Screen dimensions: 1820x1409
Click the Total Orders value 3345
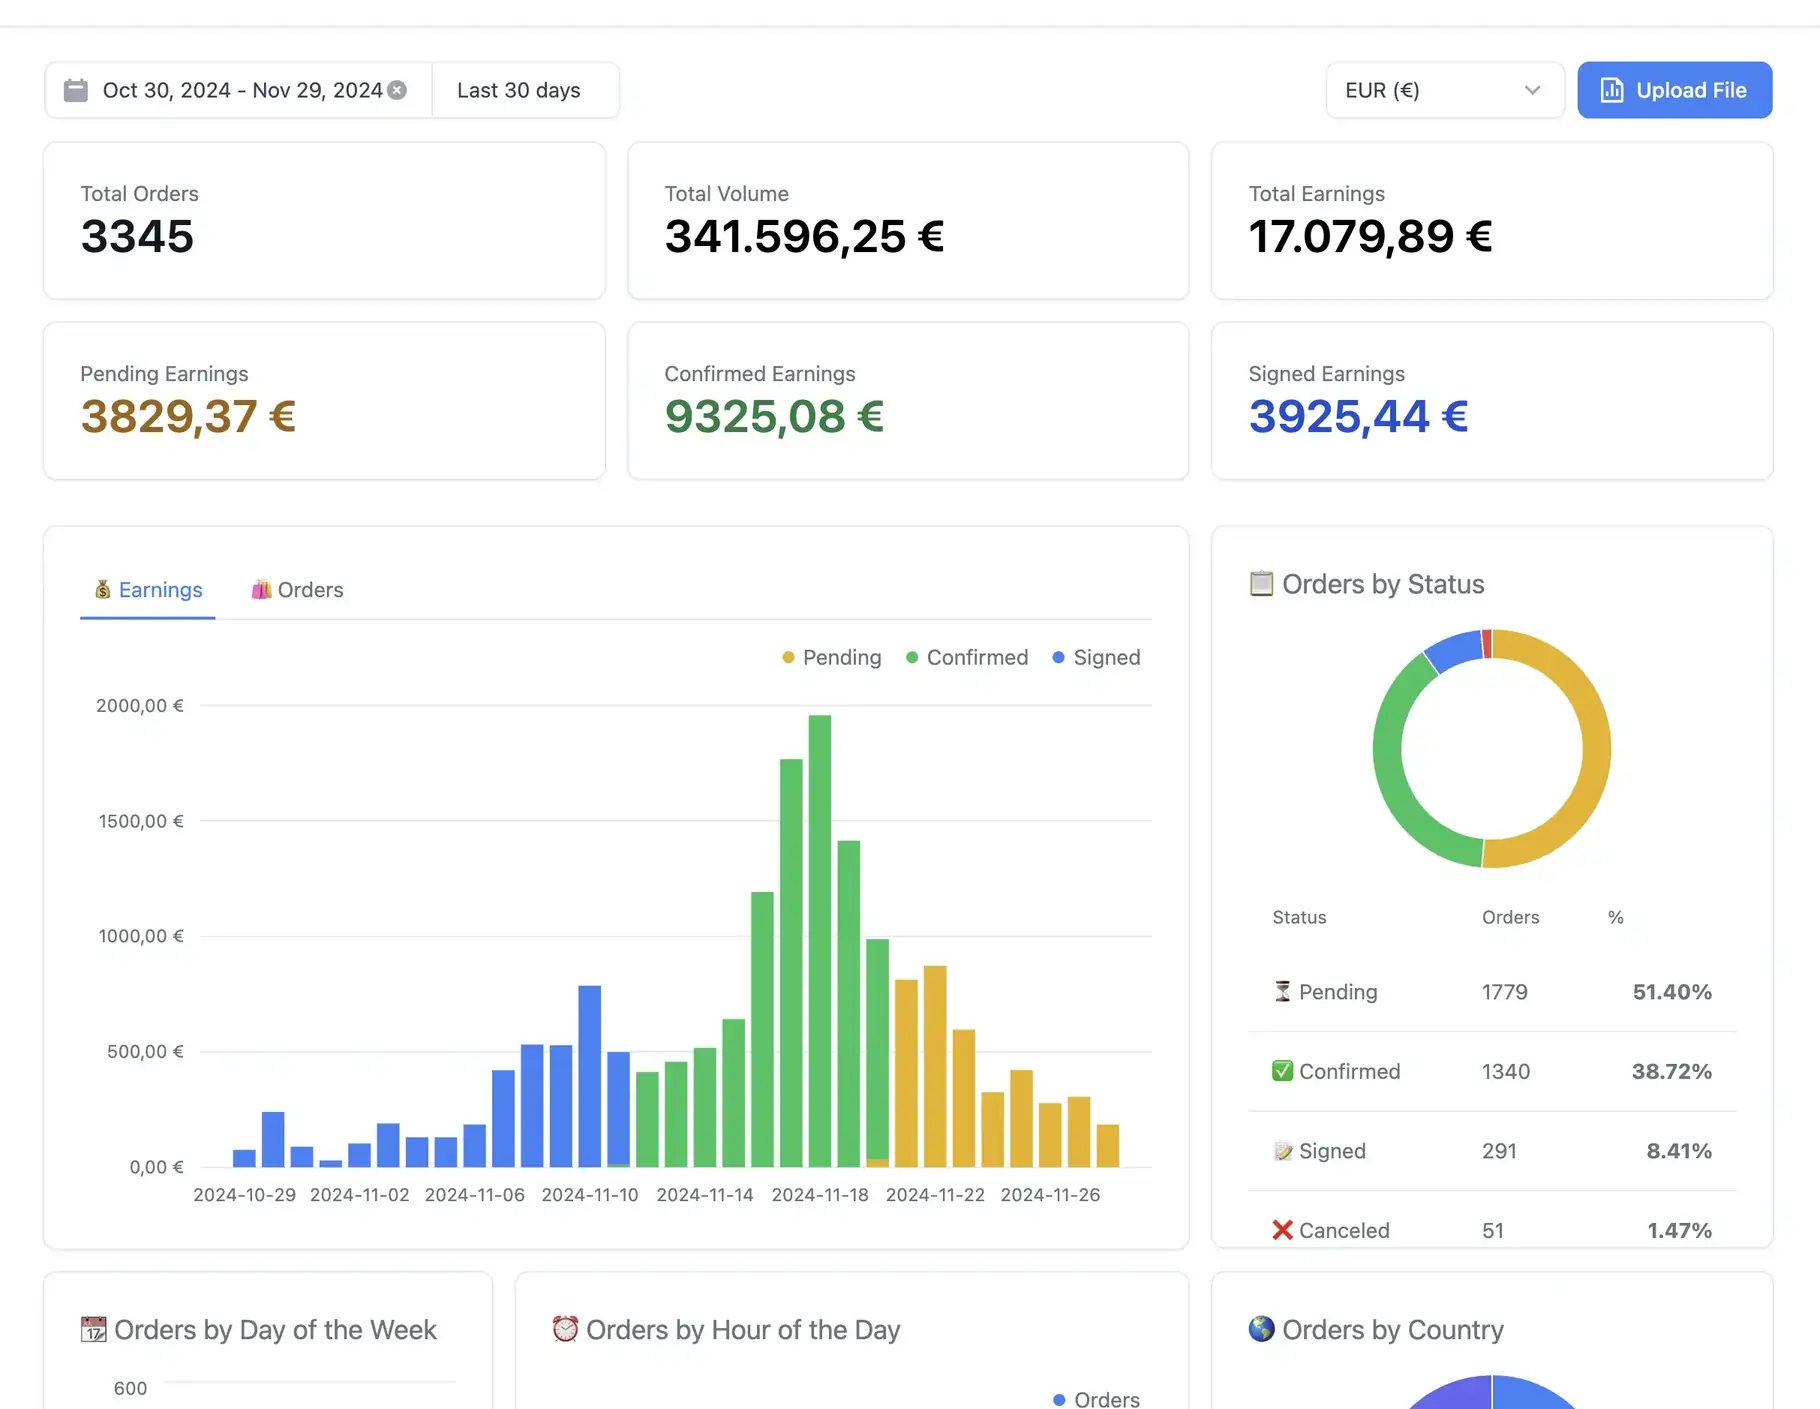137,237
